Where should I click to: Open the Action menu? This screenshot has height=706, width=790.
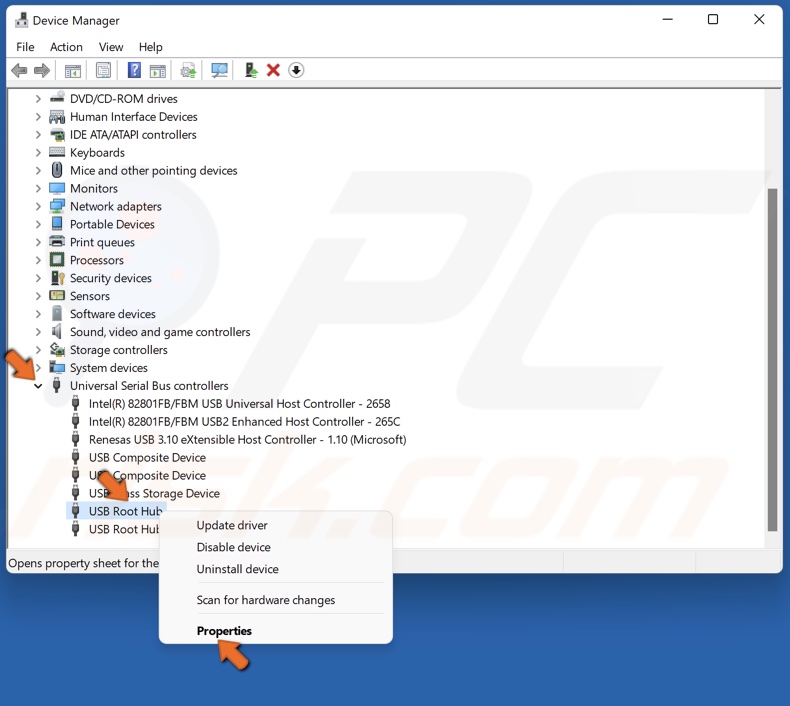click(x=66, y=47)
